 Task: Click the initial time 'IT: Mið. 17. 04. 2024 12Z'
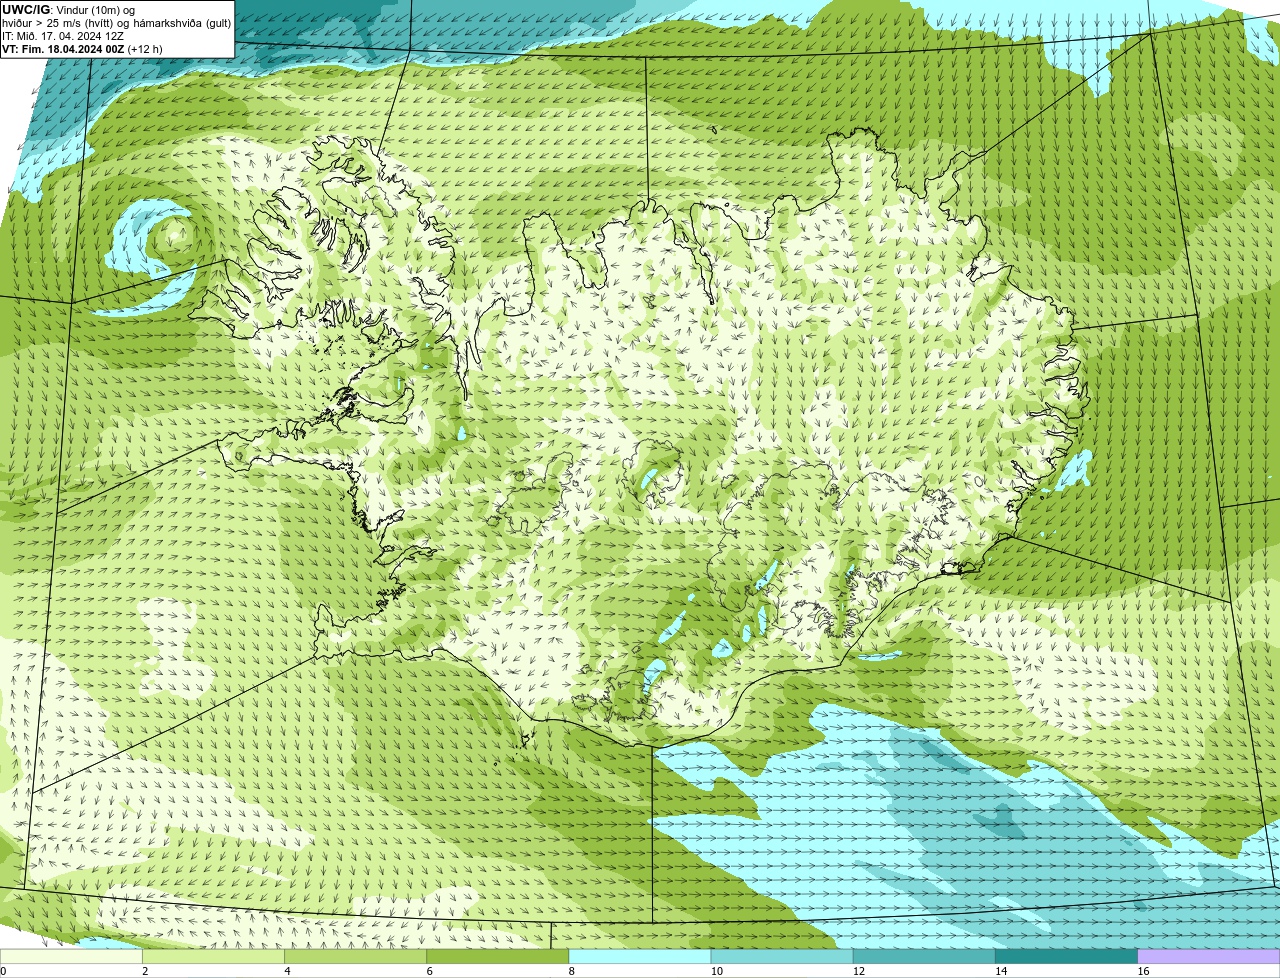pos(63,36)
